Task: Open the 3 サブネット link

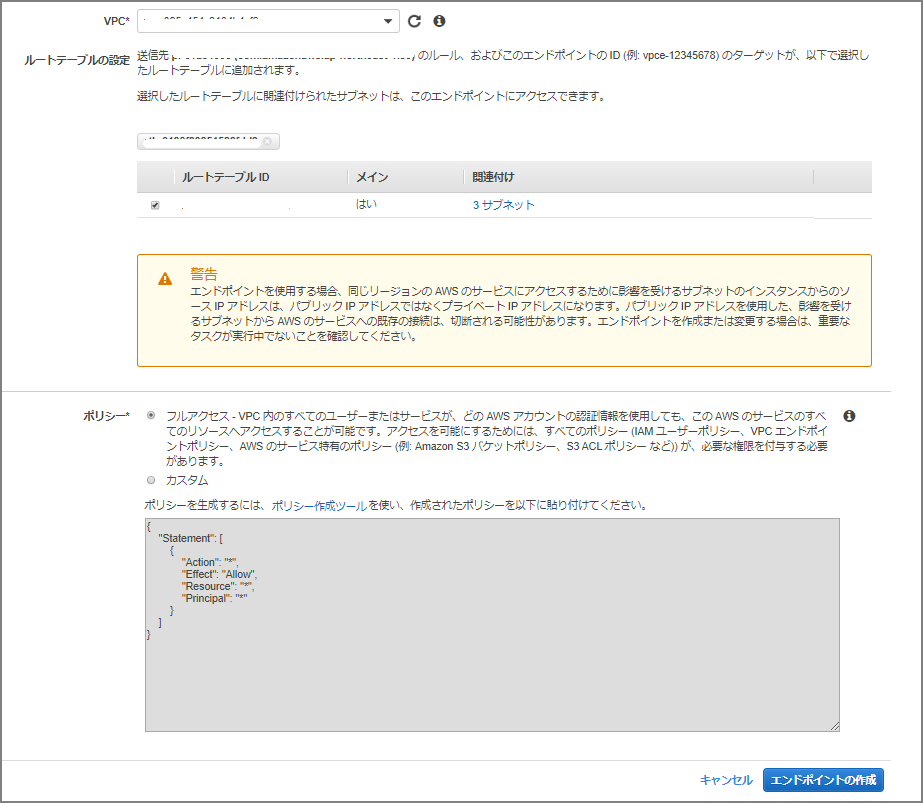Action: click(x=504, y=205)
